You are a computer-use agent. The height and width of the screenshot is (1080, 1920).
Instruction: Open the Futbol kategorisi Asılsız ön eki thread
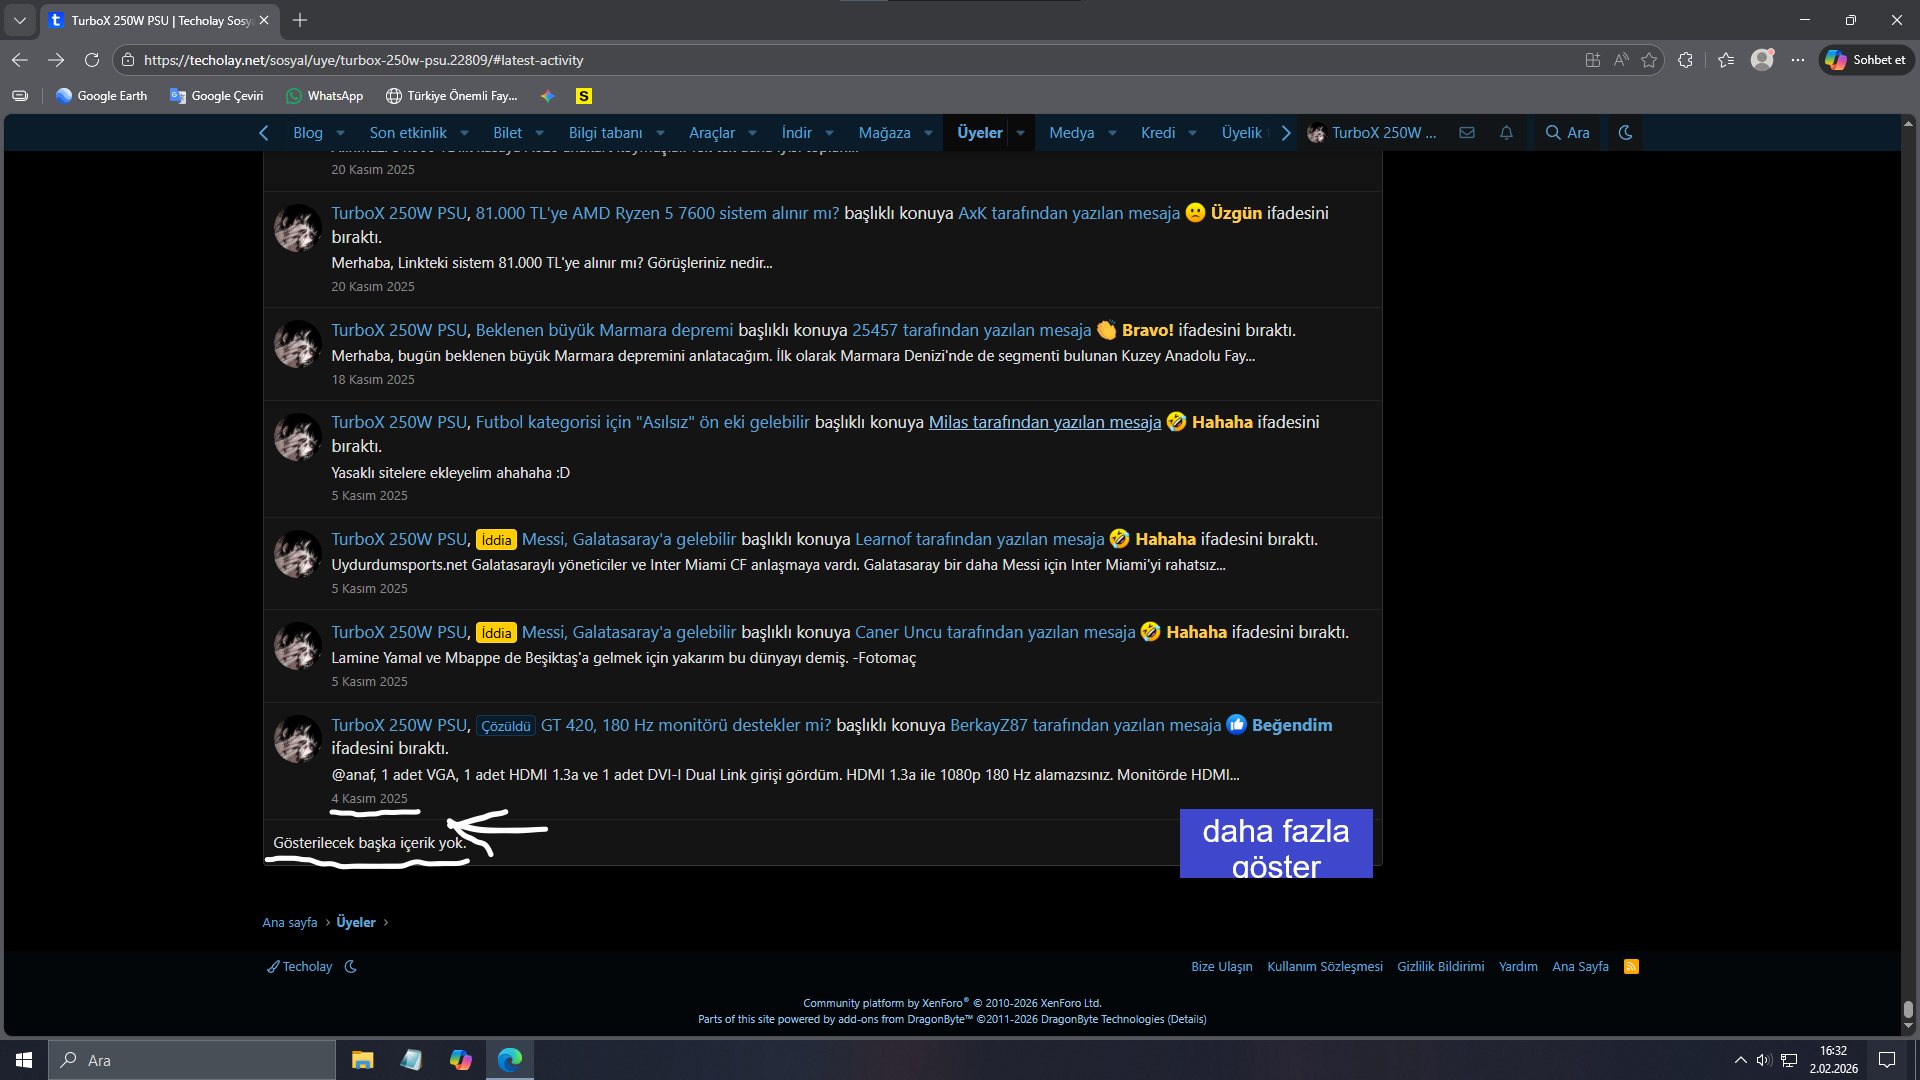(642, 422)
